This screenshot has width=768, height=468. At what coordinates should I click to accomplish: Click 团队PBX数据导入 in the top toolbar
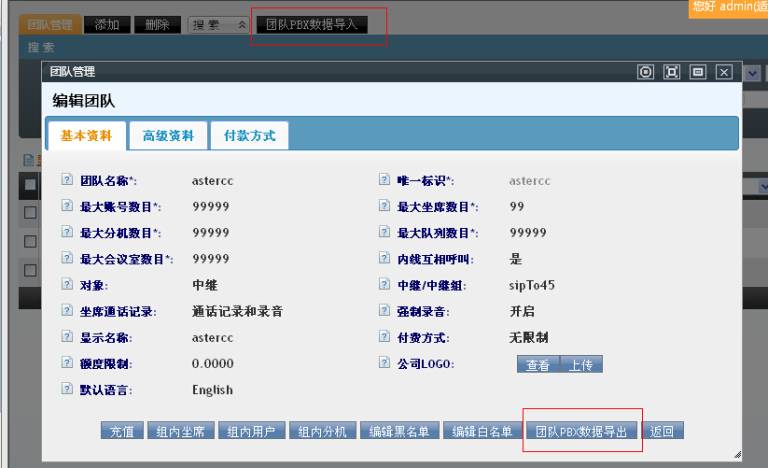click(316, 24)
